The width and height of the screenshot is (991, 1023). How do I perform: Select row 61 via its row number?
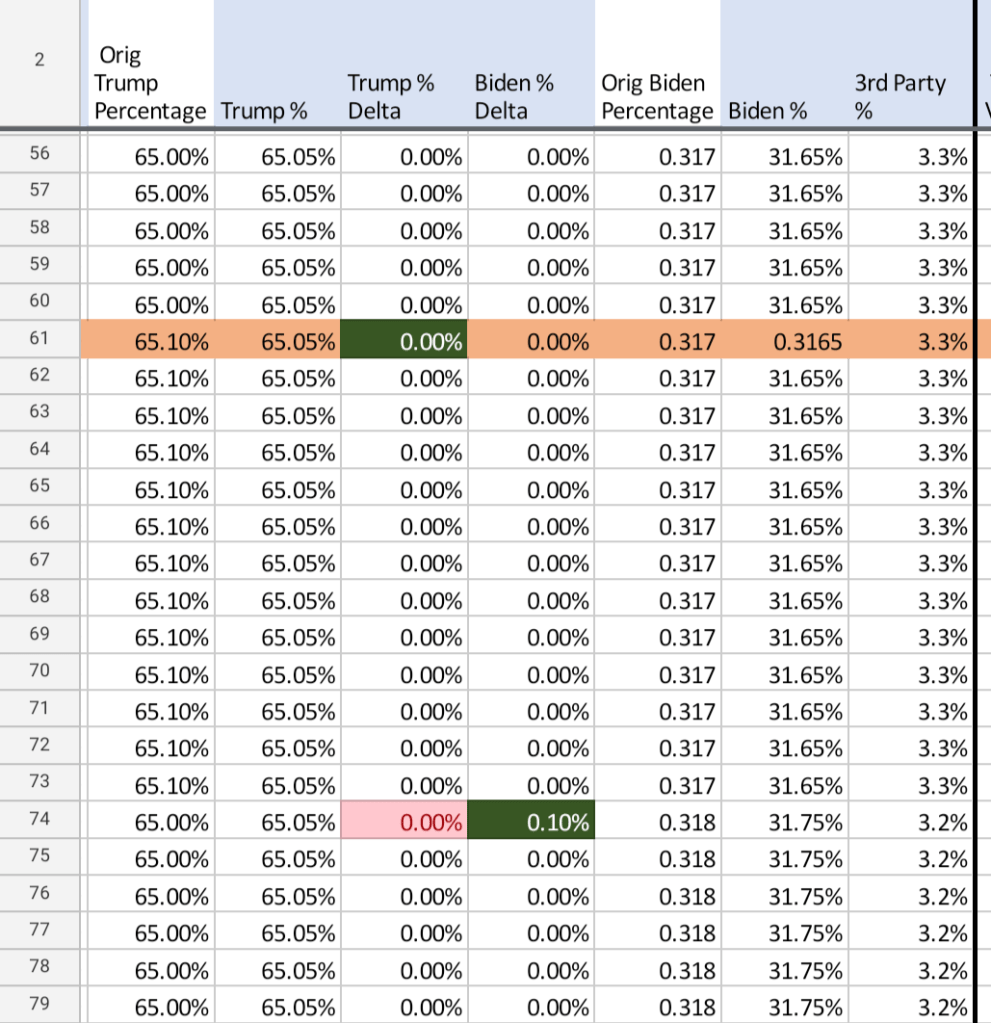click(39, 341)
